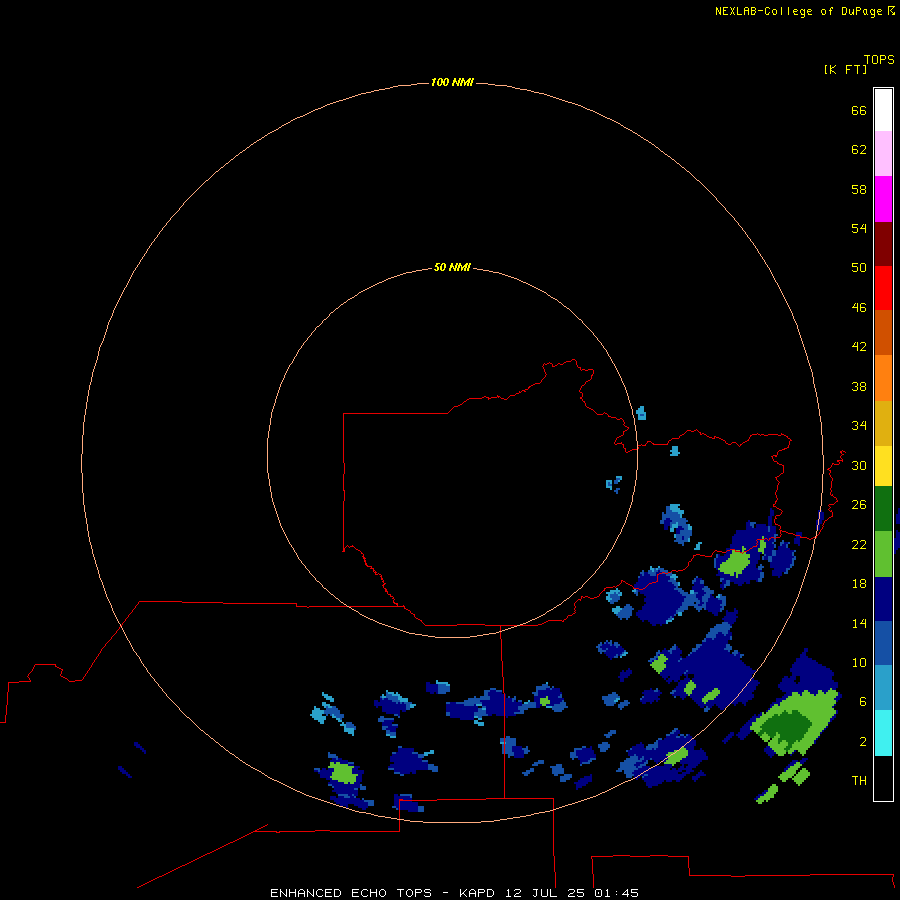This screenshot has height=900, width=900.
Task: Click the dark green core of southeast echo
Action: point(789,728)
